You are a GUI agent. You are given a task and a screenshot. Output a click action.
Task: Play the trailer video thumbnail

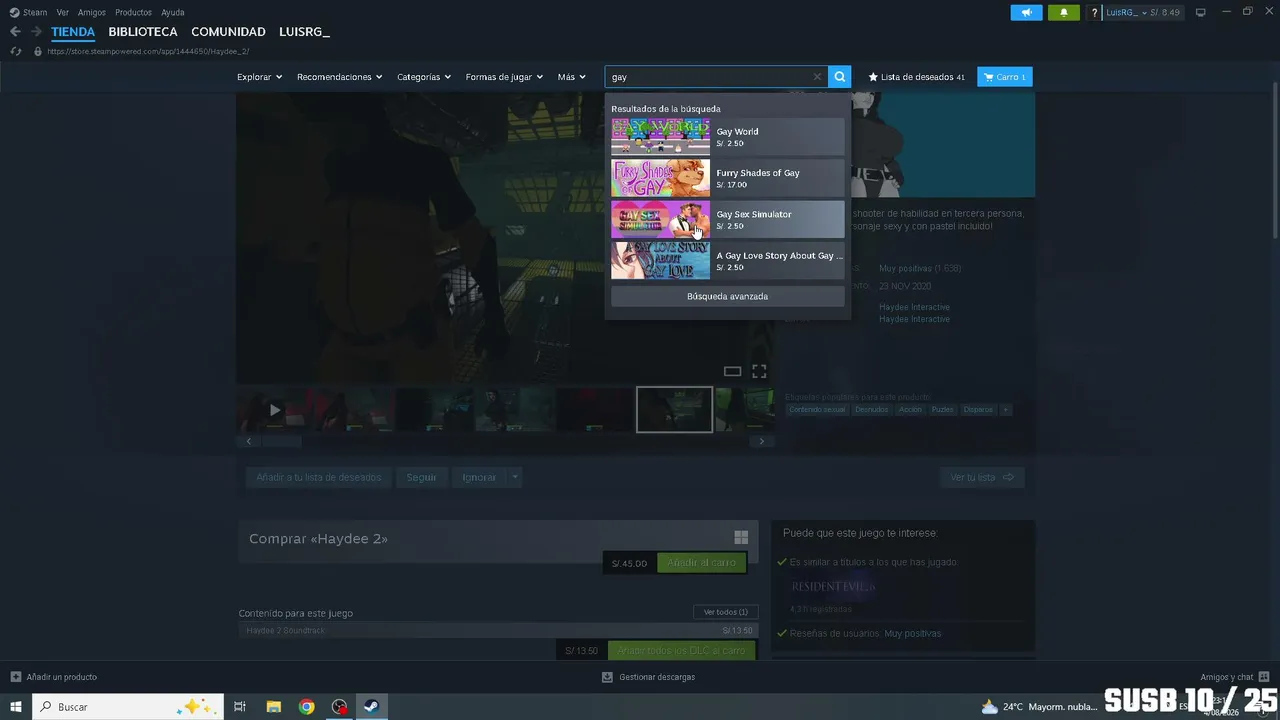275,410
